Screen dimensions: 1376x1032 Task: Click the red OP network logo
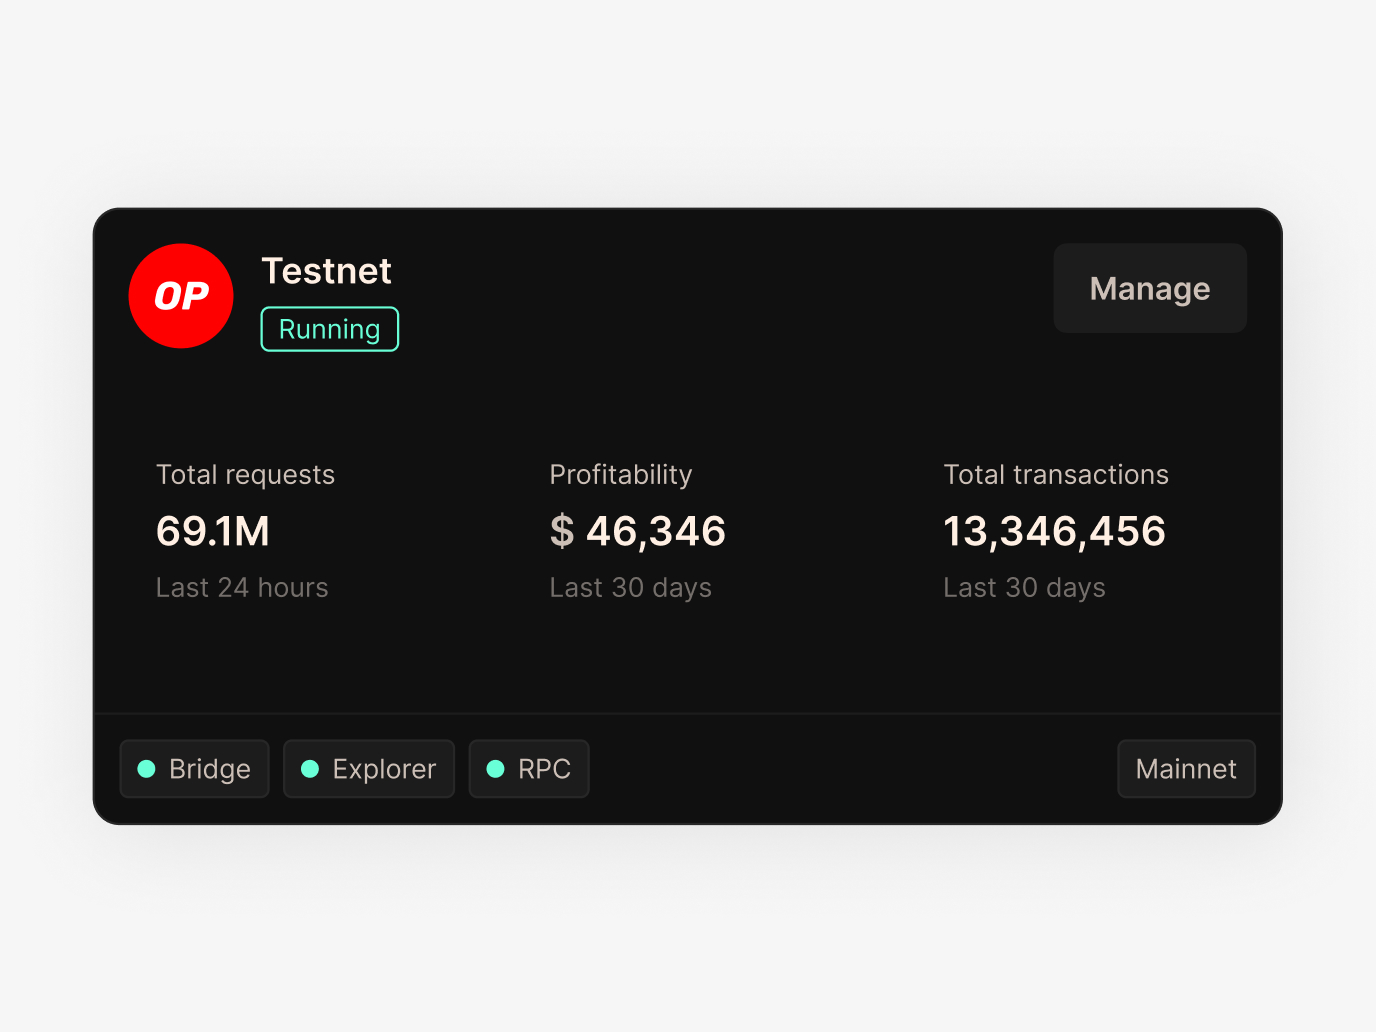click(x=181, y=296)
